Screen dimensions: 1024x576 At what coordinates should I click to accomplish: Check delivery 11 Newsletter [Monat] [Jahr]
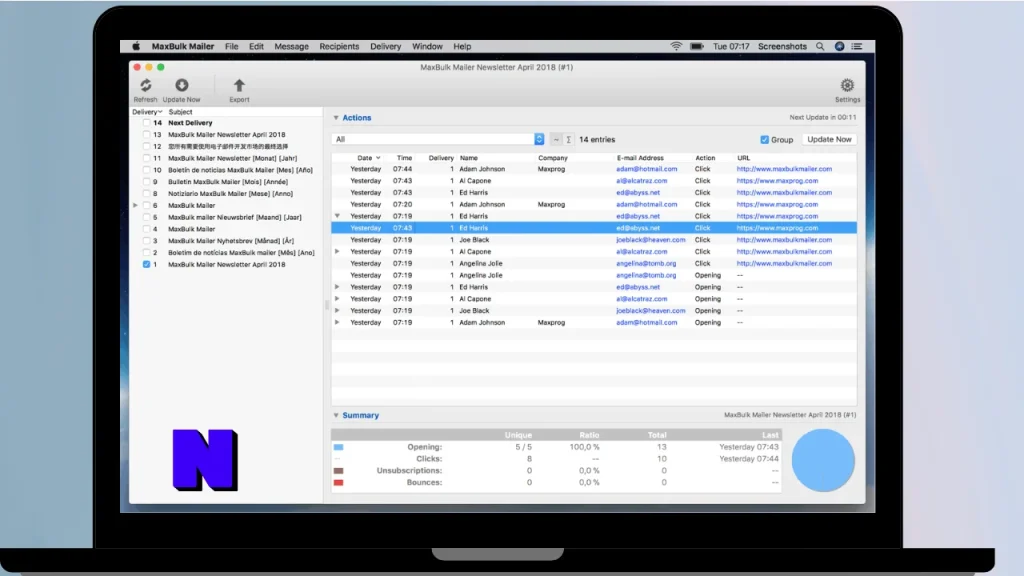[x=146, y=158]
